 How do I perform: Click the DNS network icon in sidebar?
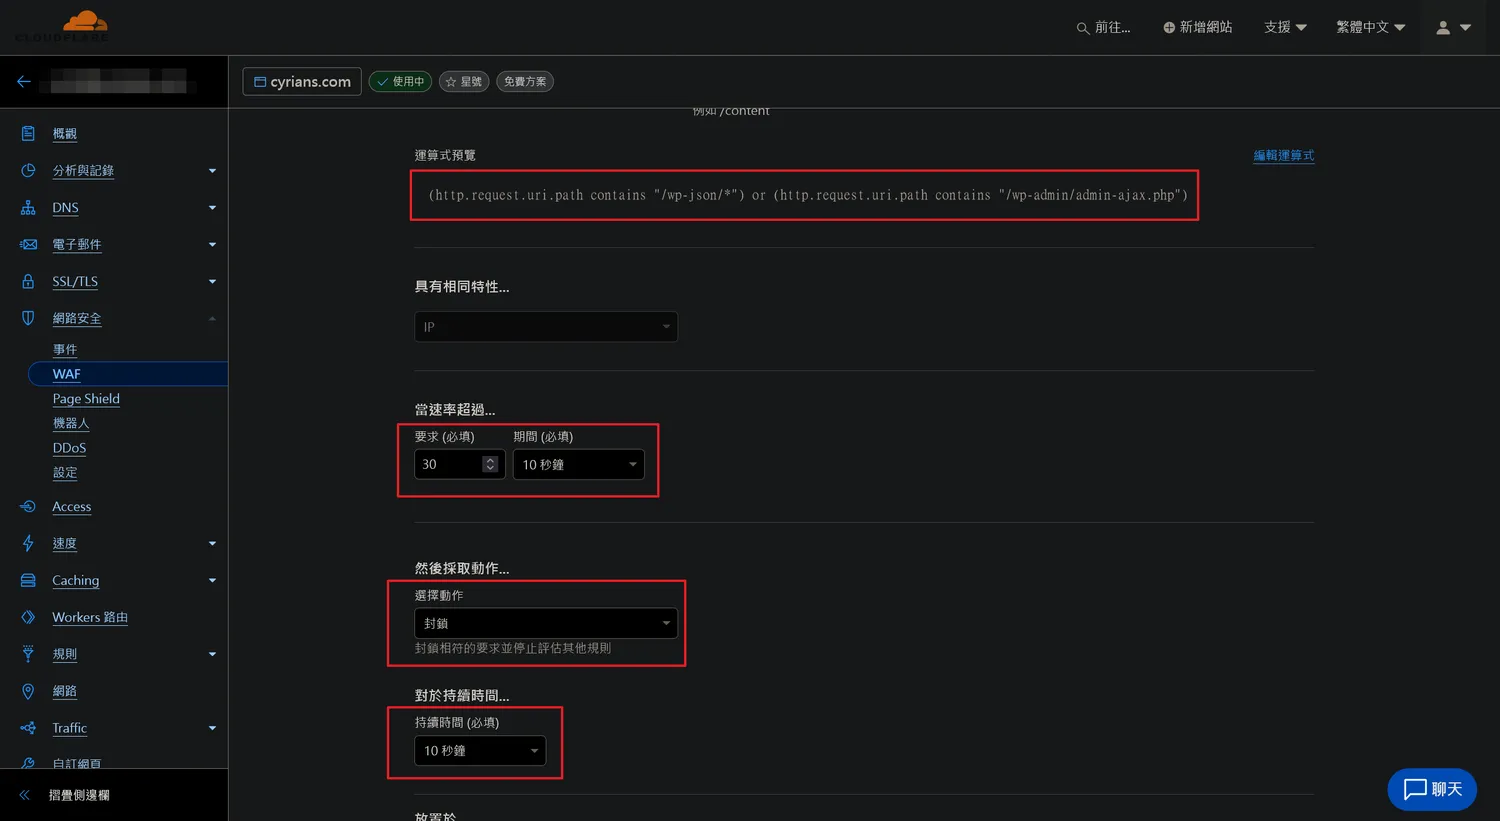(28, 208)
